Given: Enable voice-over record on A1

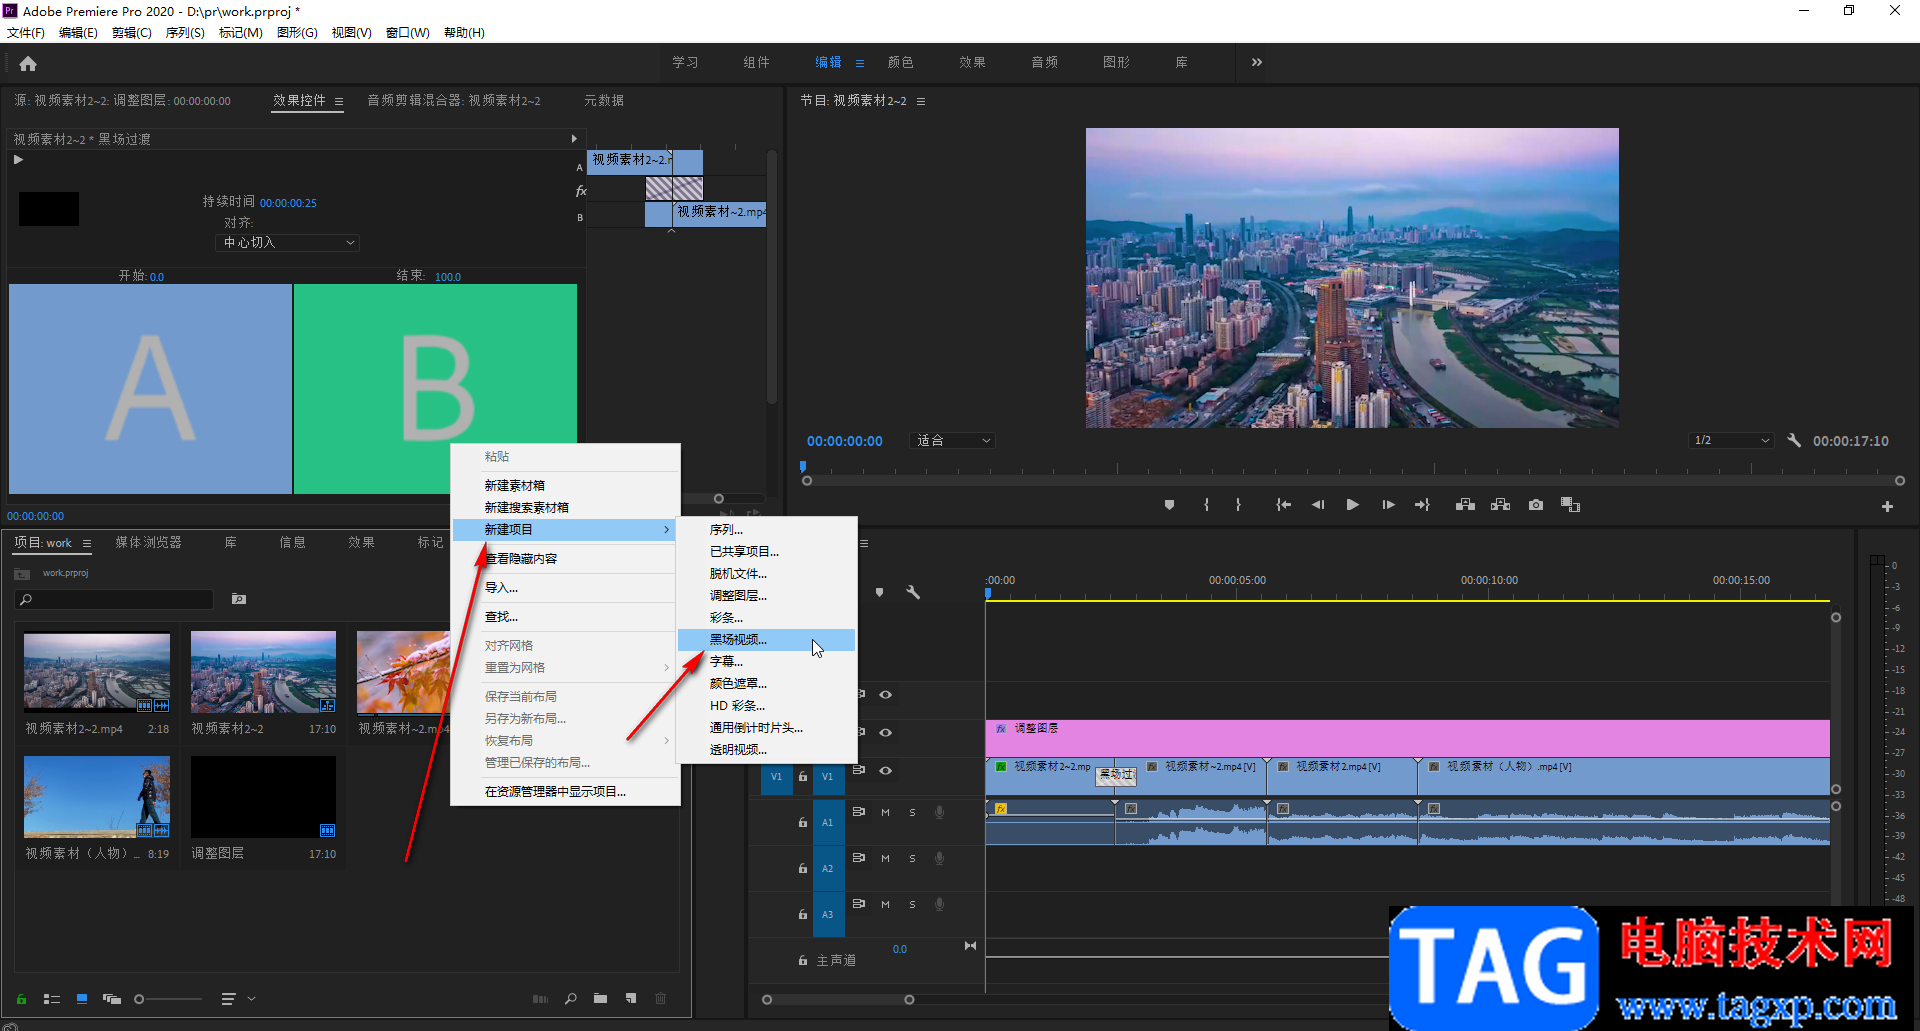Looking at the screenshot, I should pyautogui.click(x=939, y=813).
